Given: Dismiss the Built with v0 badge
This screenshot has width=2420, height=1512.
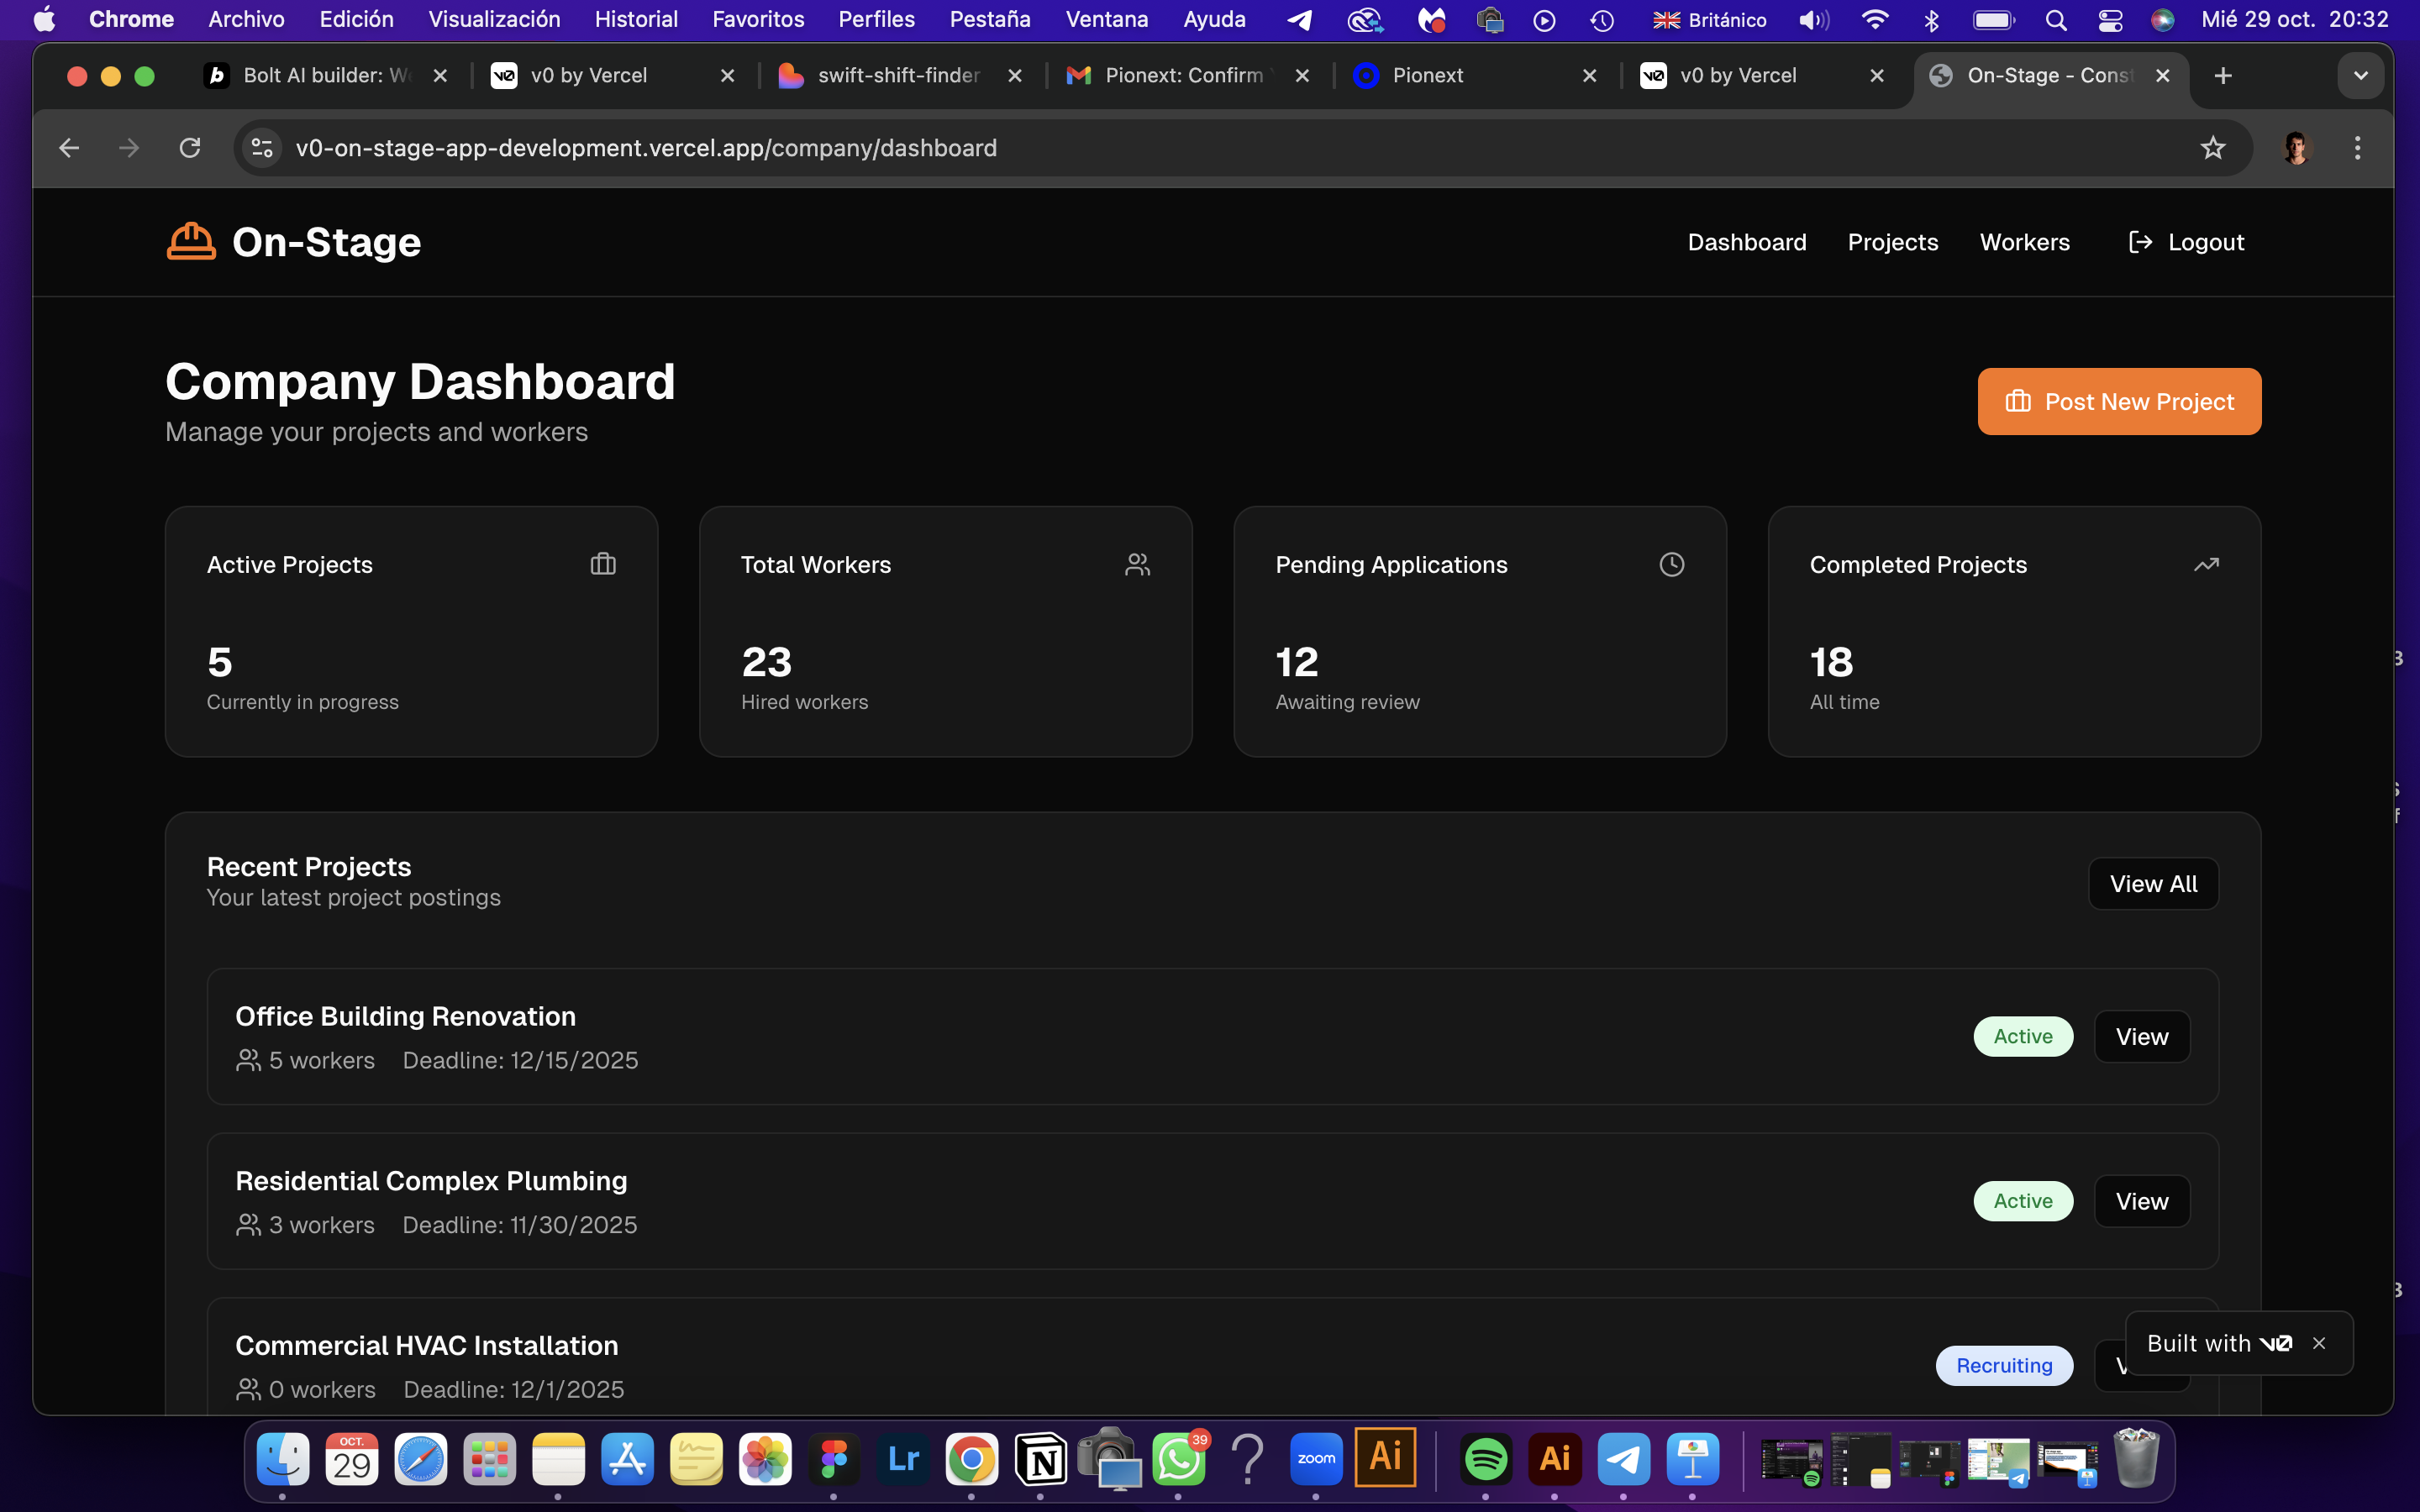Looking at the screenshot, I should (x=2319, y=1344).
